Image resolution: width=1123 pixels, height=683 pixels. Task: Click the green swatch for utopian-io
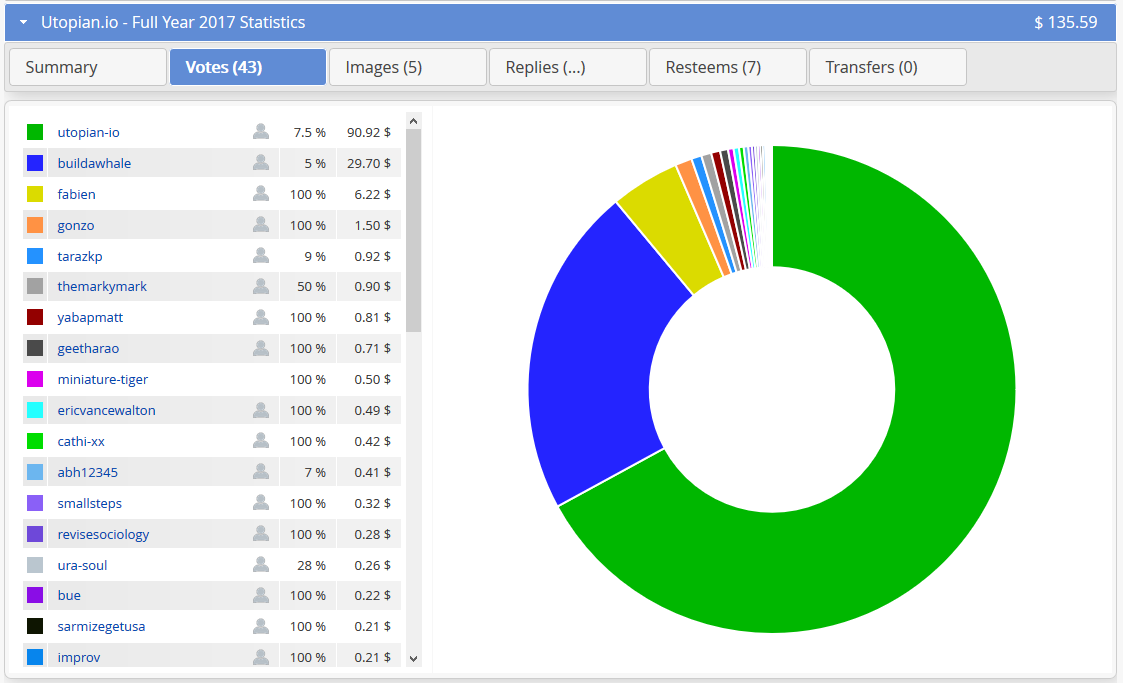(35, 132)
